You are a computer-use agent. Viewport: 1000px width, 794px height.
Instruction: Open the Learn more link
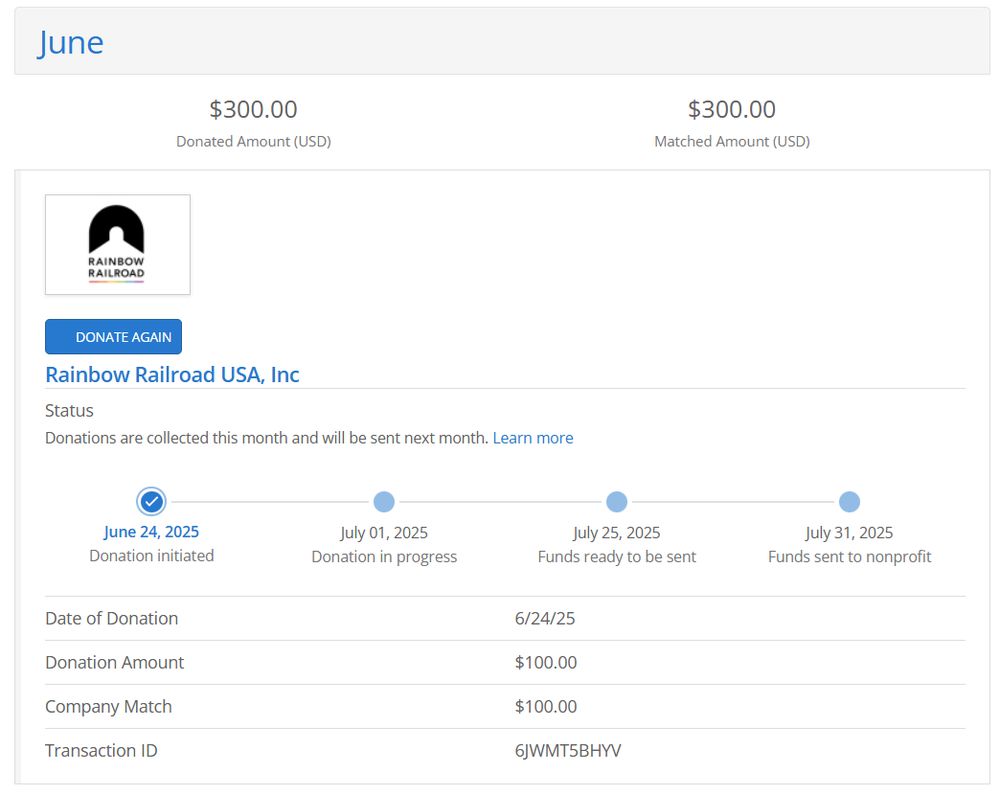click(x=533, y=438)
